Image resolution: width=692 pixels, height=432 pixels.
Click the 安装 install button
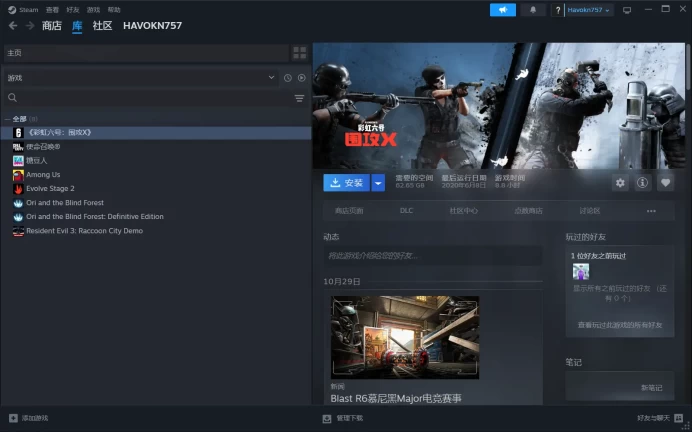pyautogui.click(x=346, y=183)
